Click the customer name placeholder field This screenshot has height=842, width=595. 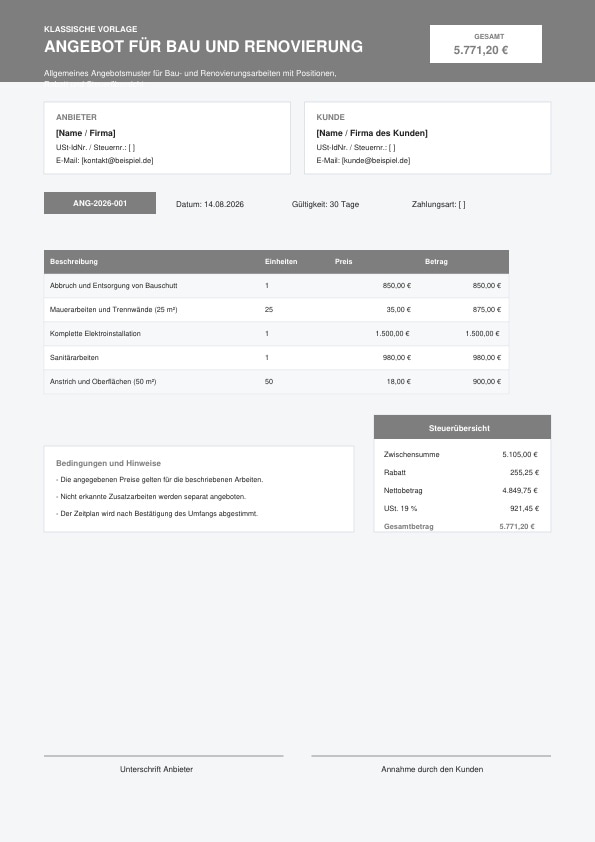pos(372,133)
